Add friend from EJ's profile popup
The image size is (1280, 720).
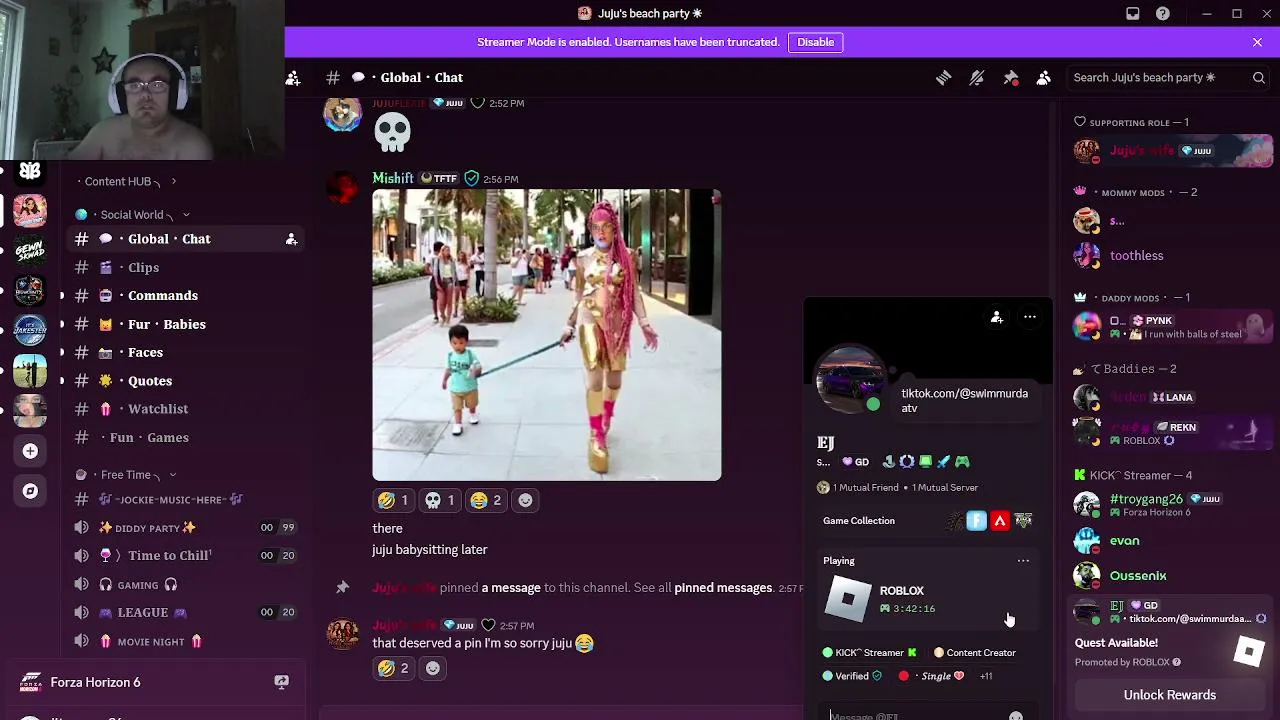(x=997, y=318)
